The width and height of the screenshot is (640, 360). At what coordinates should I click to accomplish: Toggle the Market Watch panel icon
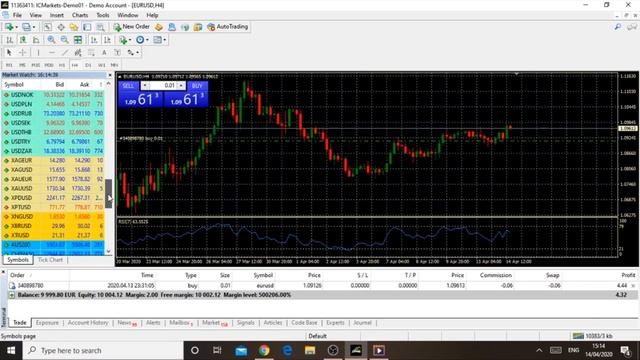48,27
